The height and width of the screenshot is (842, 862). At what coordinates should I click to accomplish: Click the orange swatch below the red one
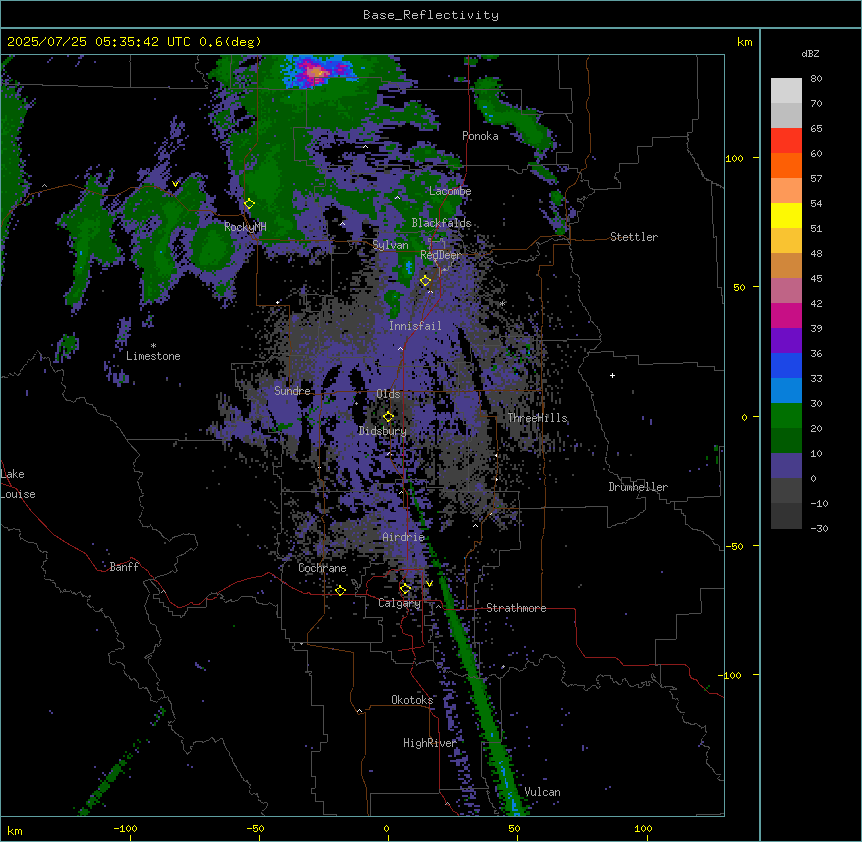[x=786, y=165]
